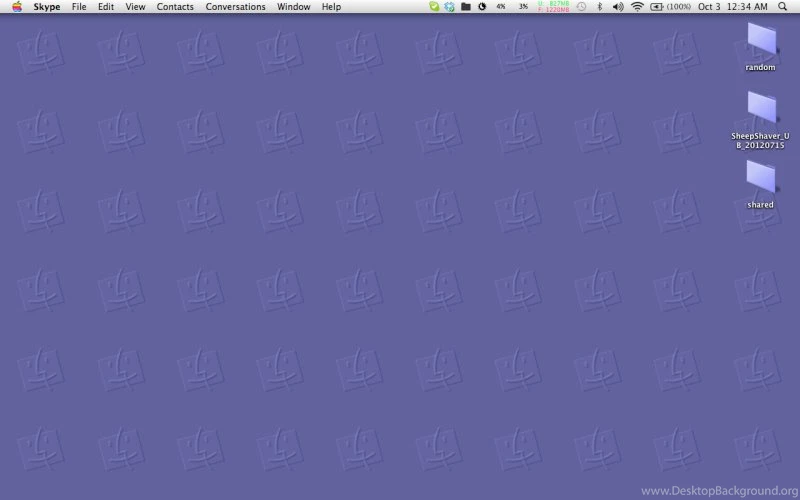Open the Help menu
The width and height of the screenshot is (800, 500).
click(x=331, y=6)
